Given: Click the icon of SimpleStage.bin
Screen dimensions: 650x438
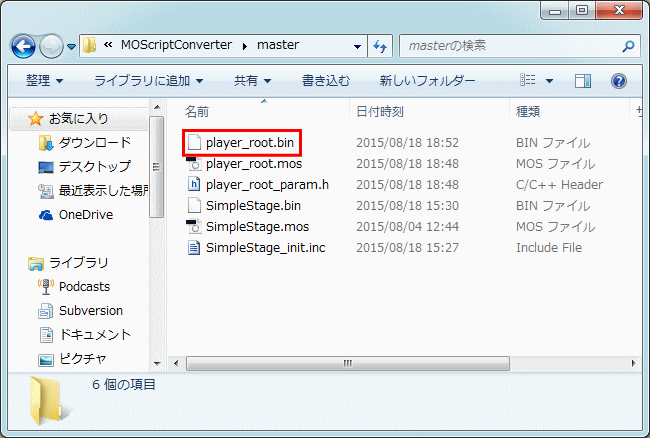Looking at the screenshot, I should point(194,205).
